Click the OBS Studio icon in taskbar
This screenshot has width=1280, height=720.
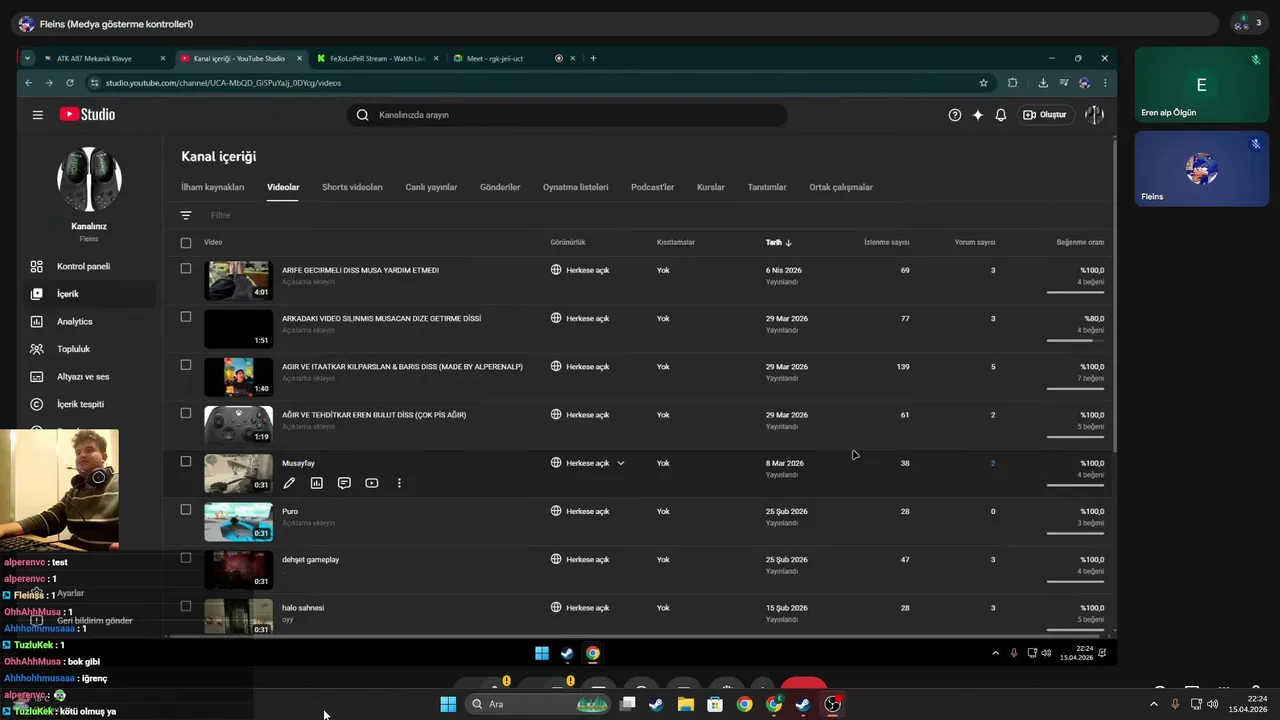833,704
